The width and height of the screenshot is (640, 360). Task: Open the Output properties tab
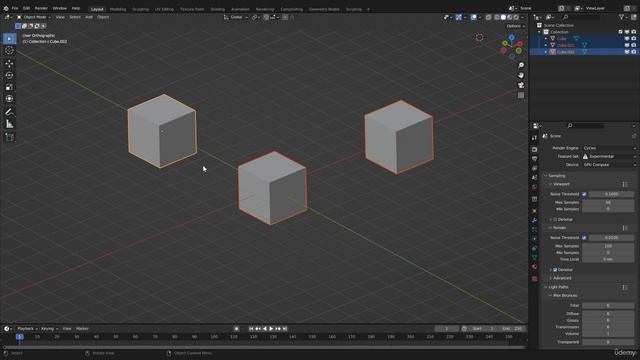click(534, 159)
